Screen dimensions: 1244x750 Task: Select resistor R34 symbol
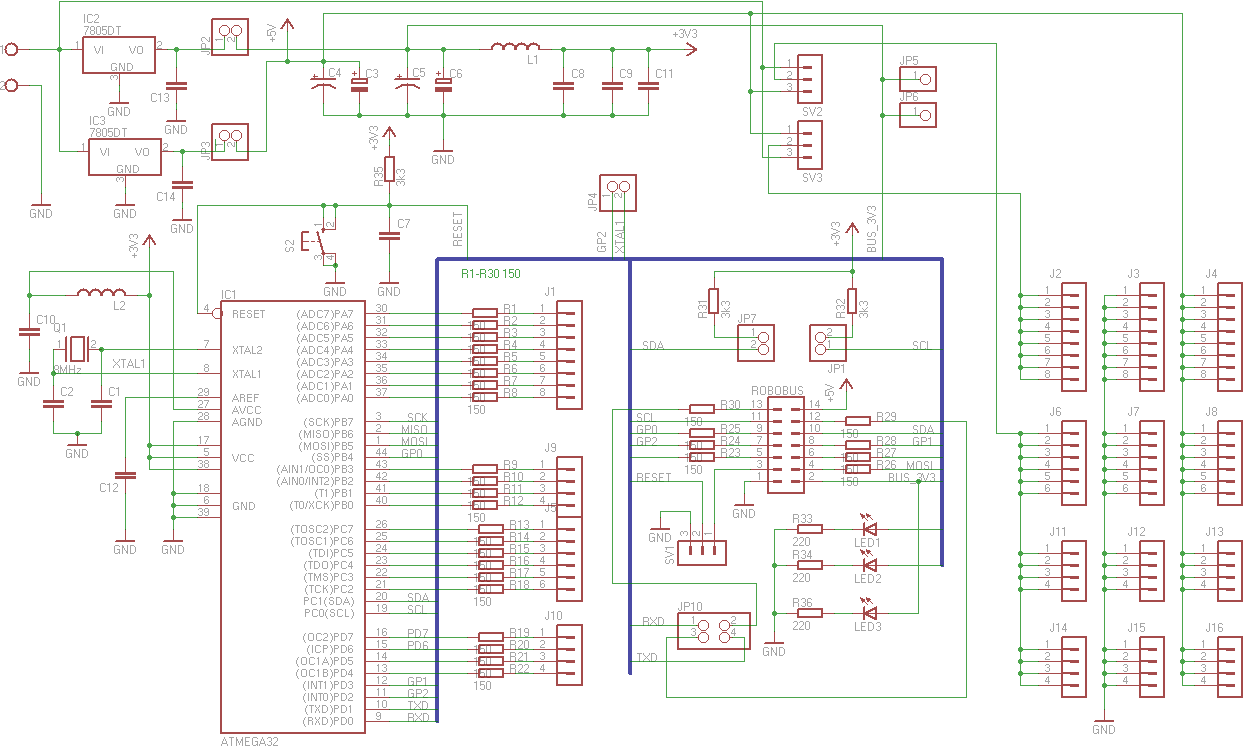pyautogui.click(x=808, y=565)
